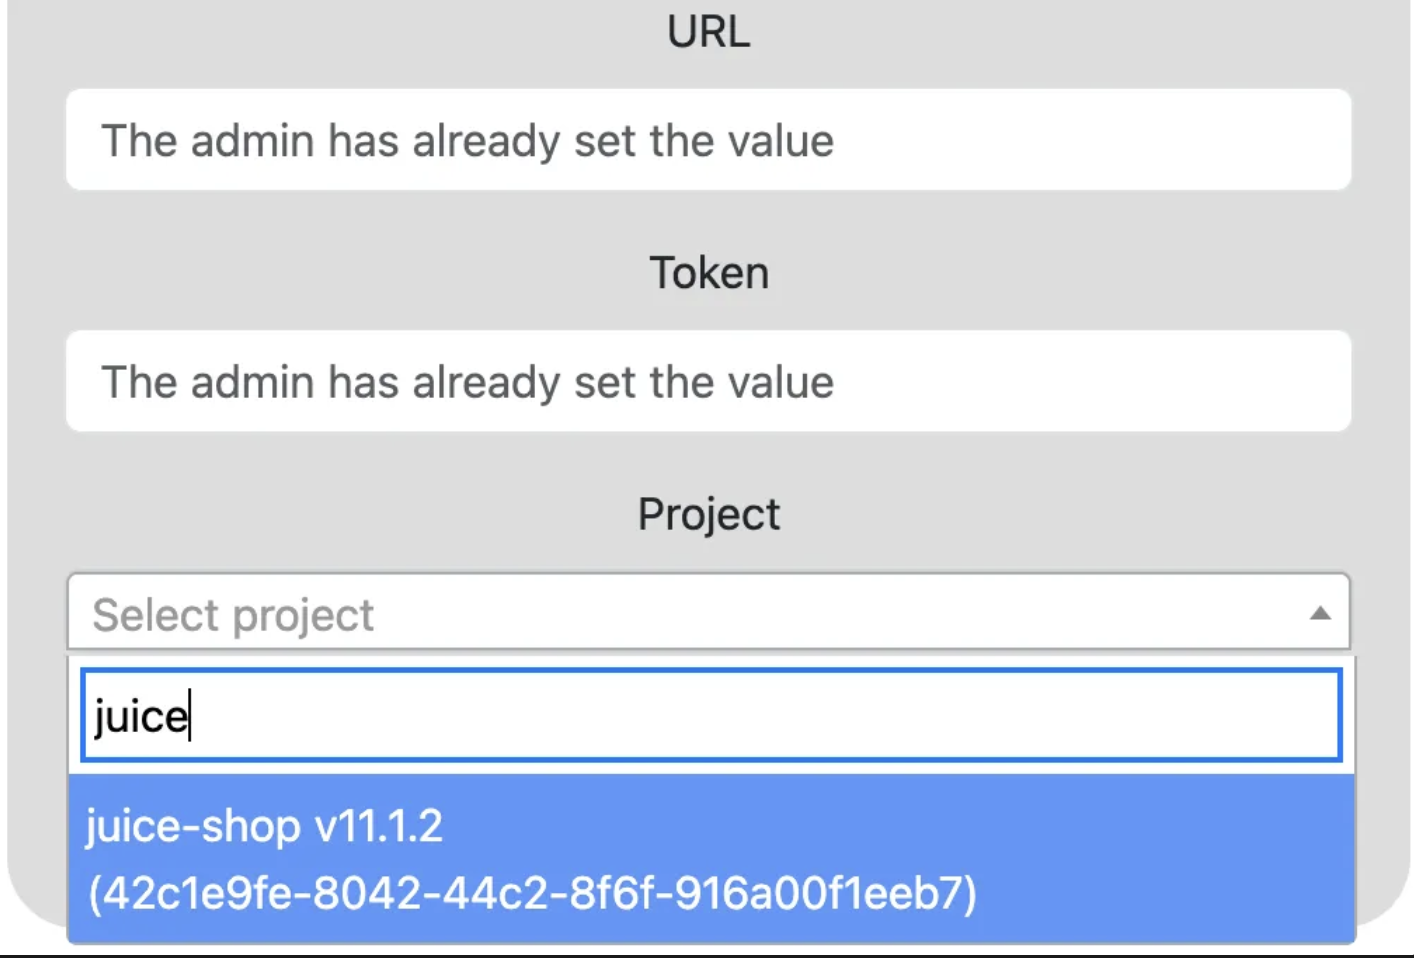Viewport: 1414px width, 958px height.
Task: Focus the Token input field
Action: [708, 382]
